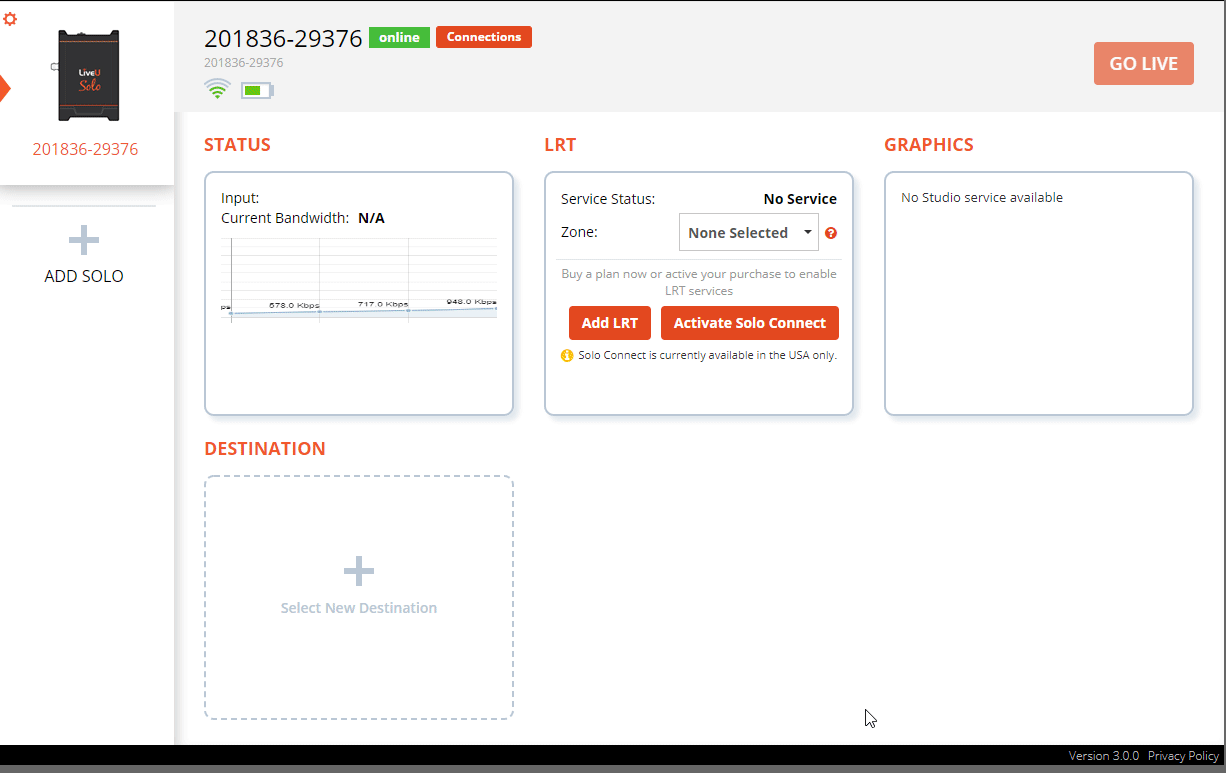
Task: Click the 948.0 Kbps graph label
Action: (471, 301)
